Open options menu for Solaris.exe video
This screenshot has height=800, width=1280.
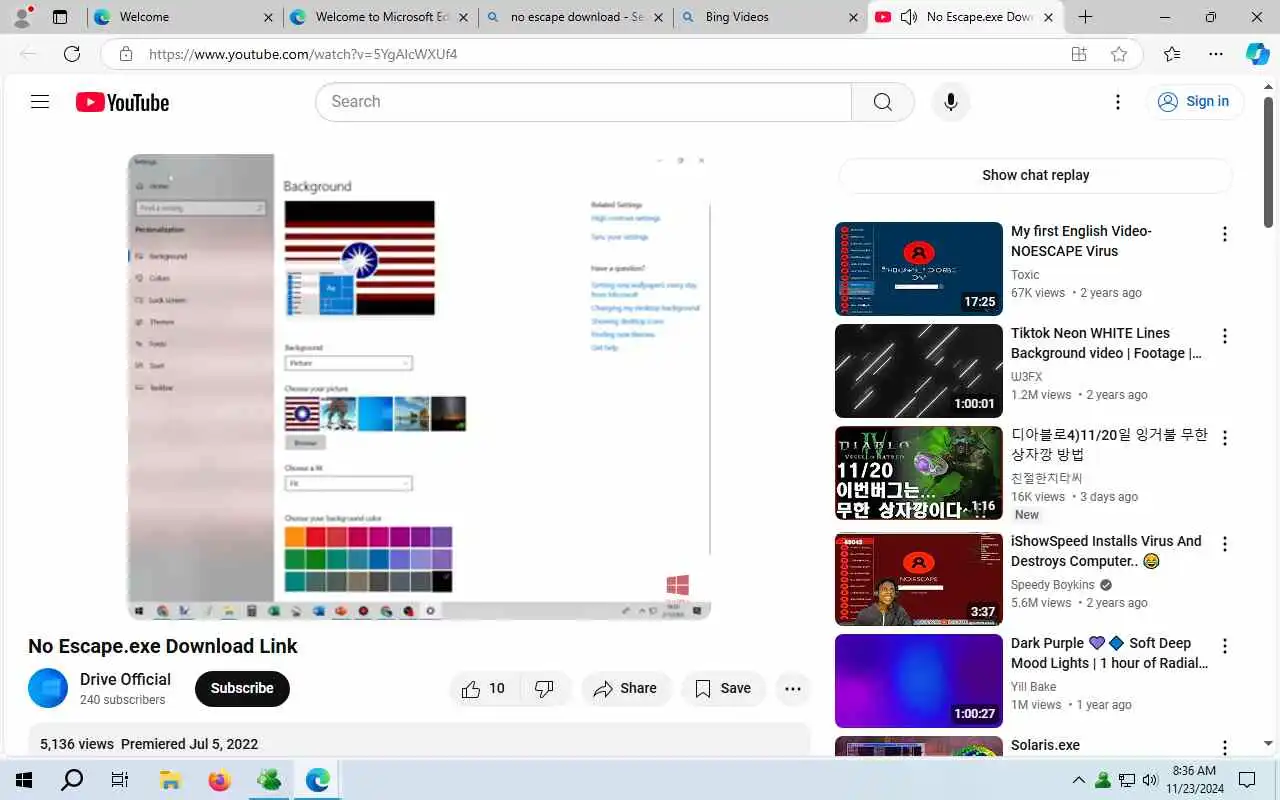click(1224, 748)
